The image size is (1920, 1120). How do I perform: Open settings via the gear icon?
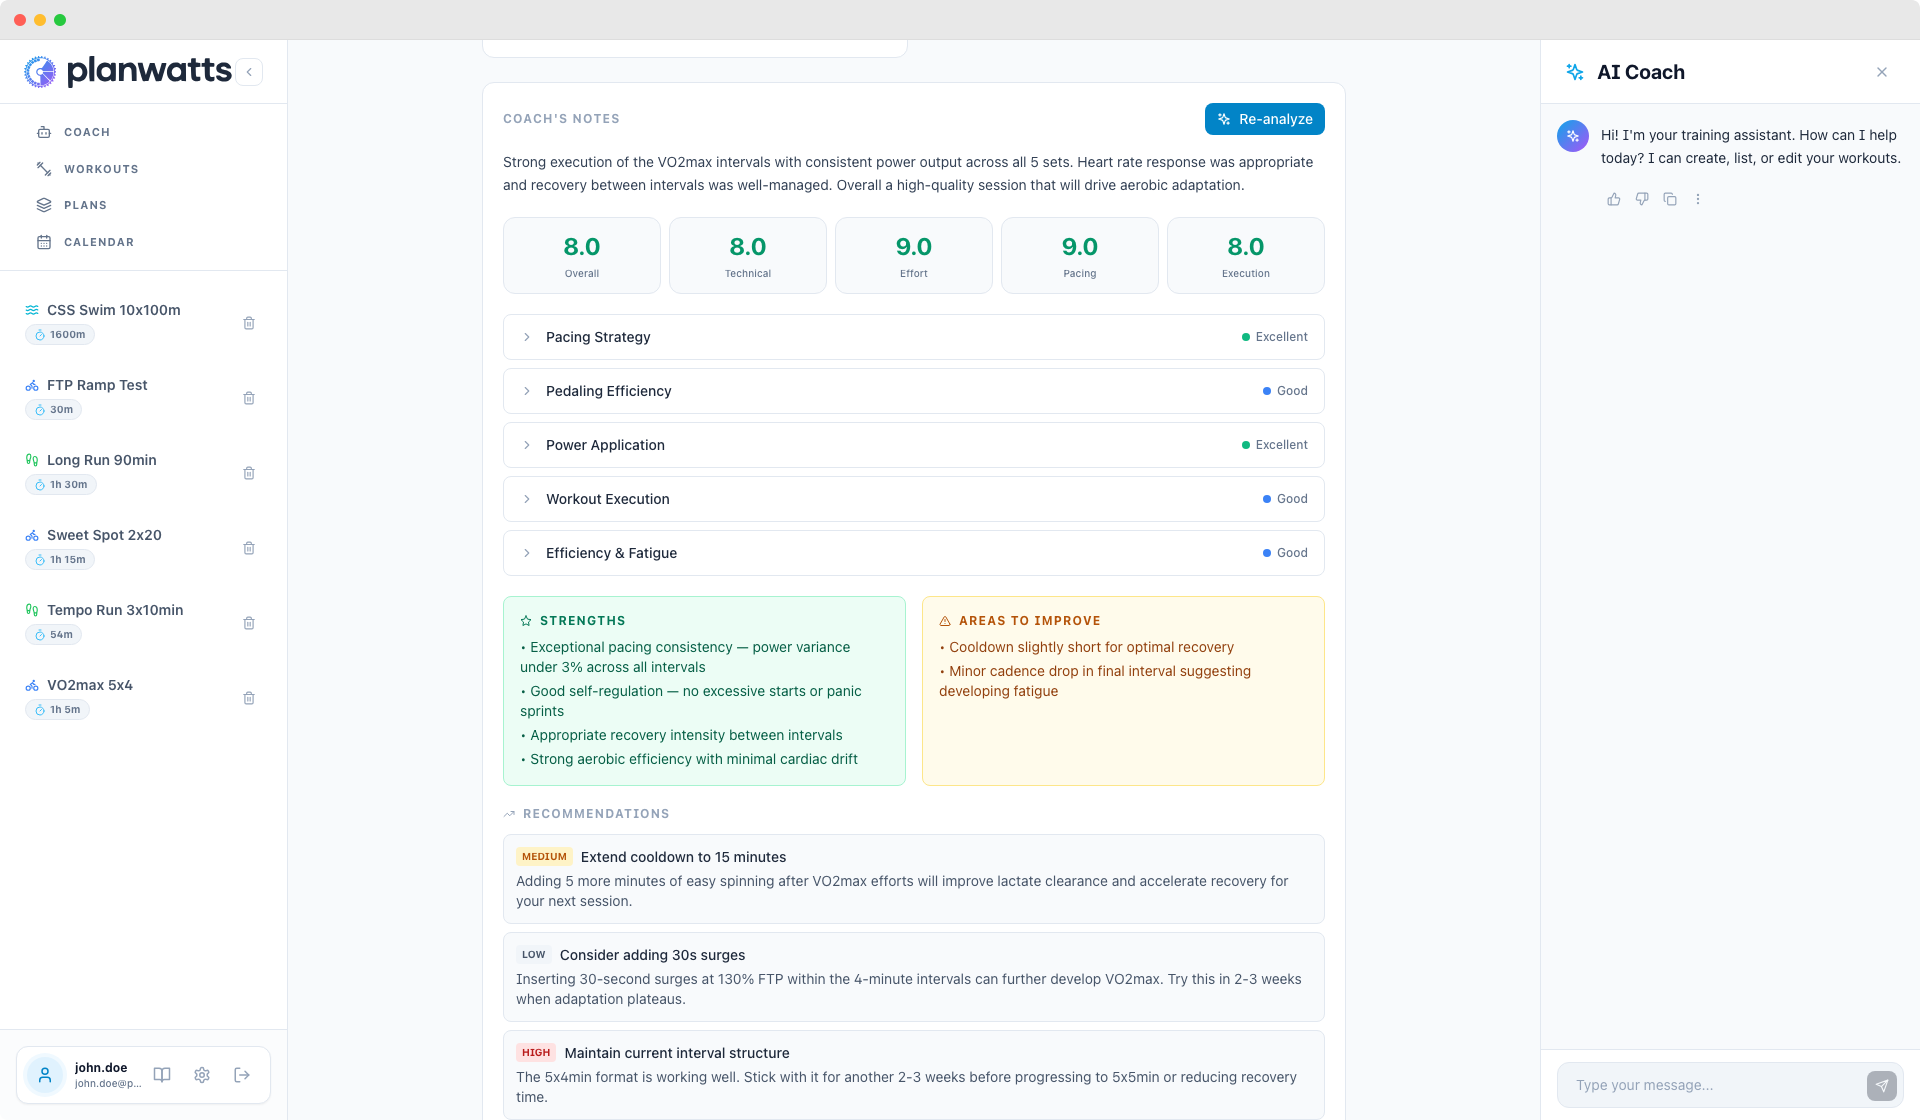click(x=202, y=1075)
